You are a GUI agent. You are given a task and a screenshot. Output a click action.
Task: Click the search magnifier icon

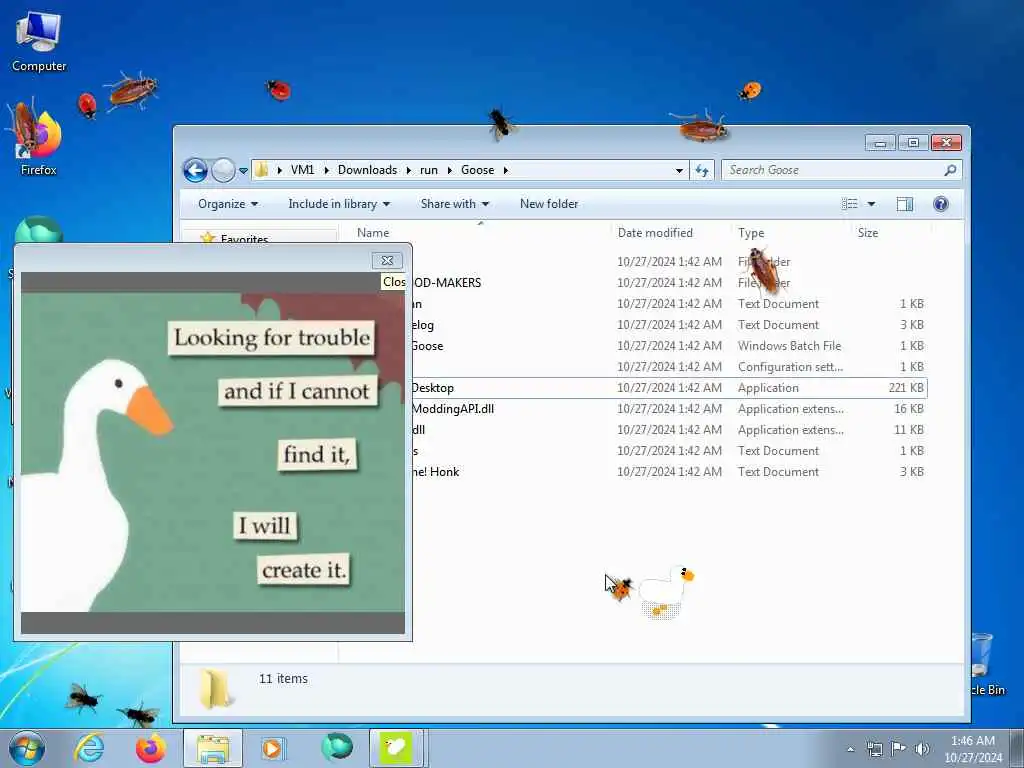tap(951, 170)
